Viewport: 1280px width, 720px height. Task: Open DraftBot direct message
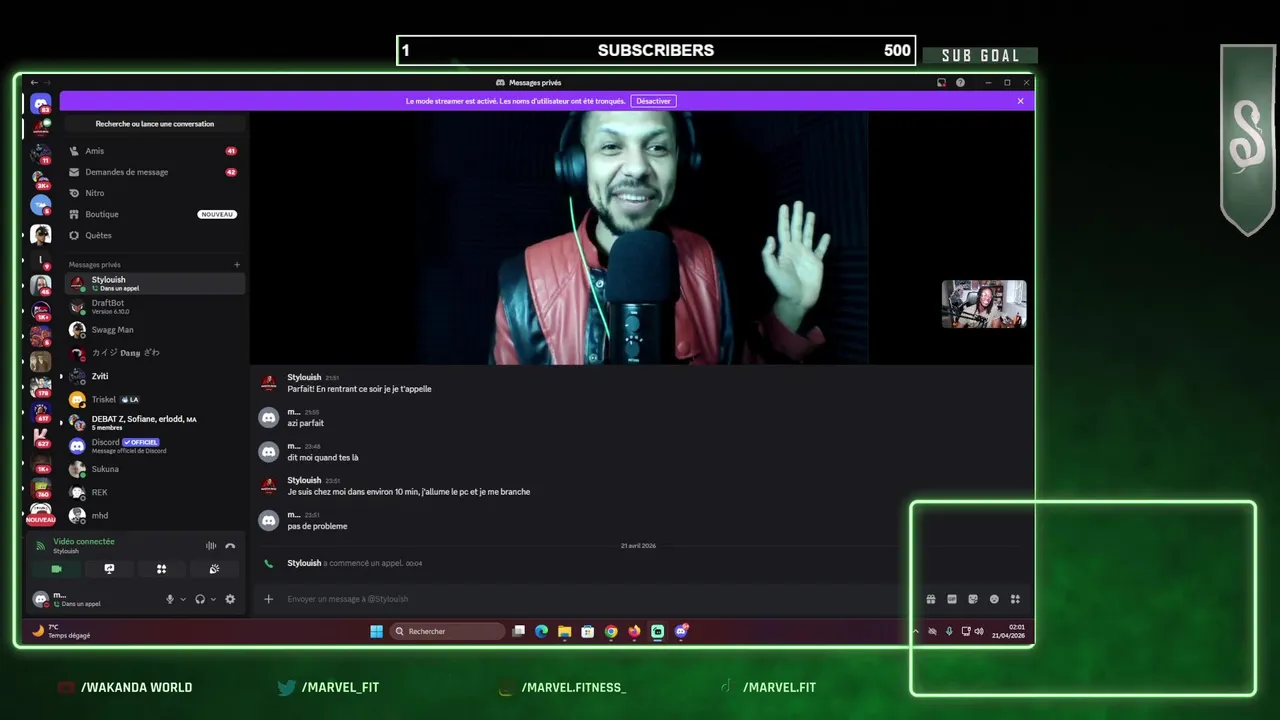coord(155,306)
